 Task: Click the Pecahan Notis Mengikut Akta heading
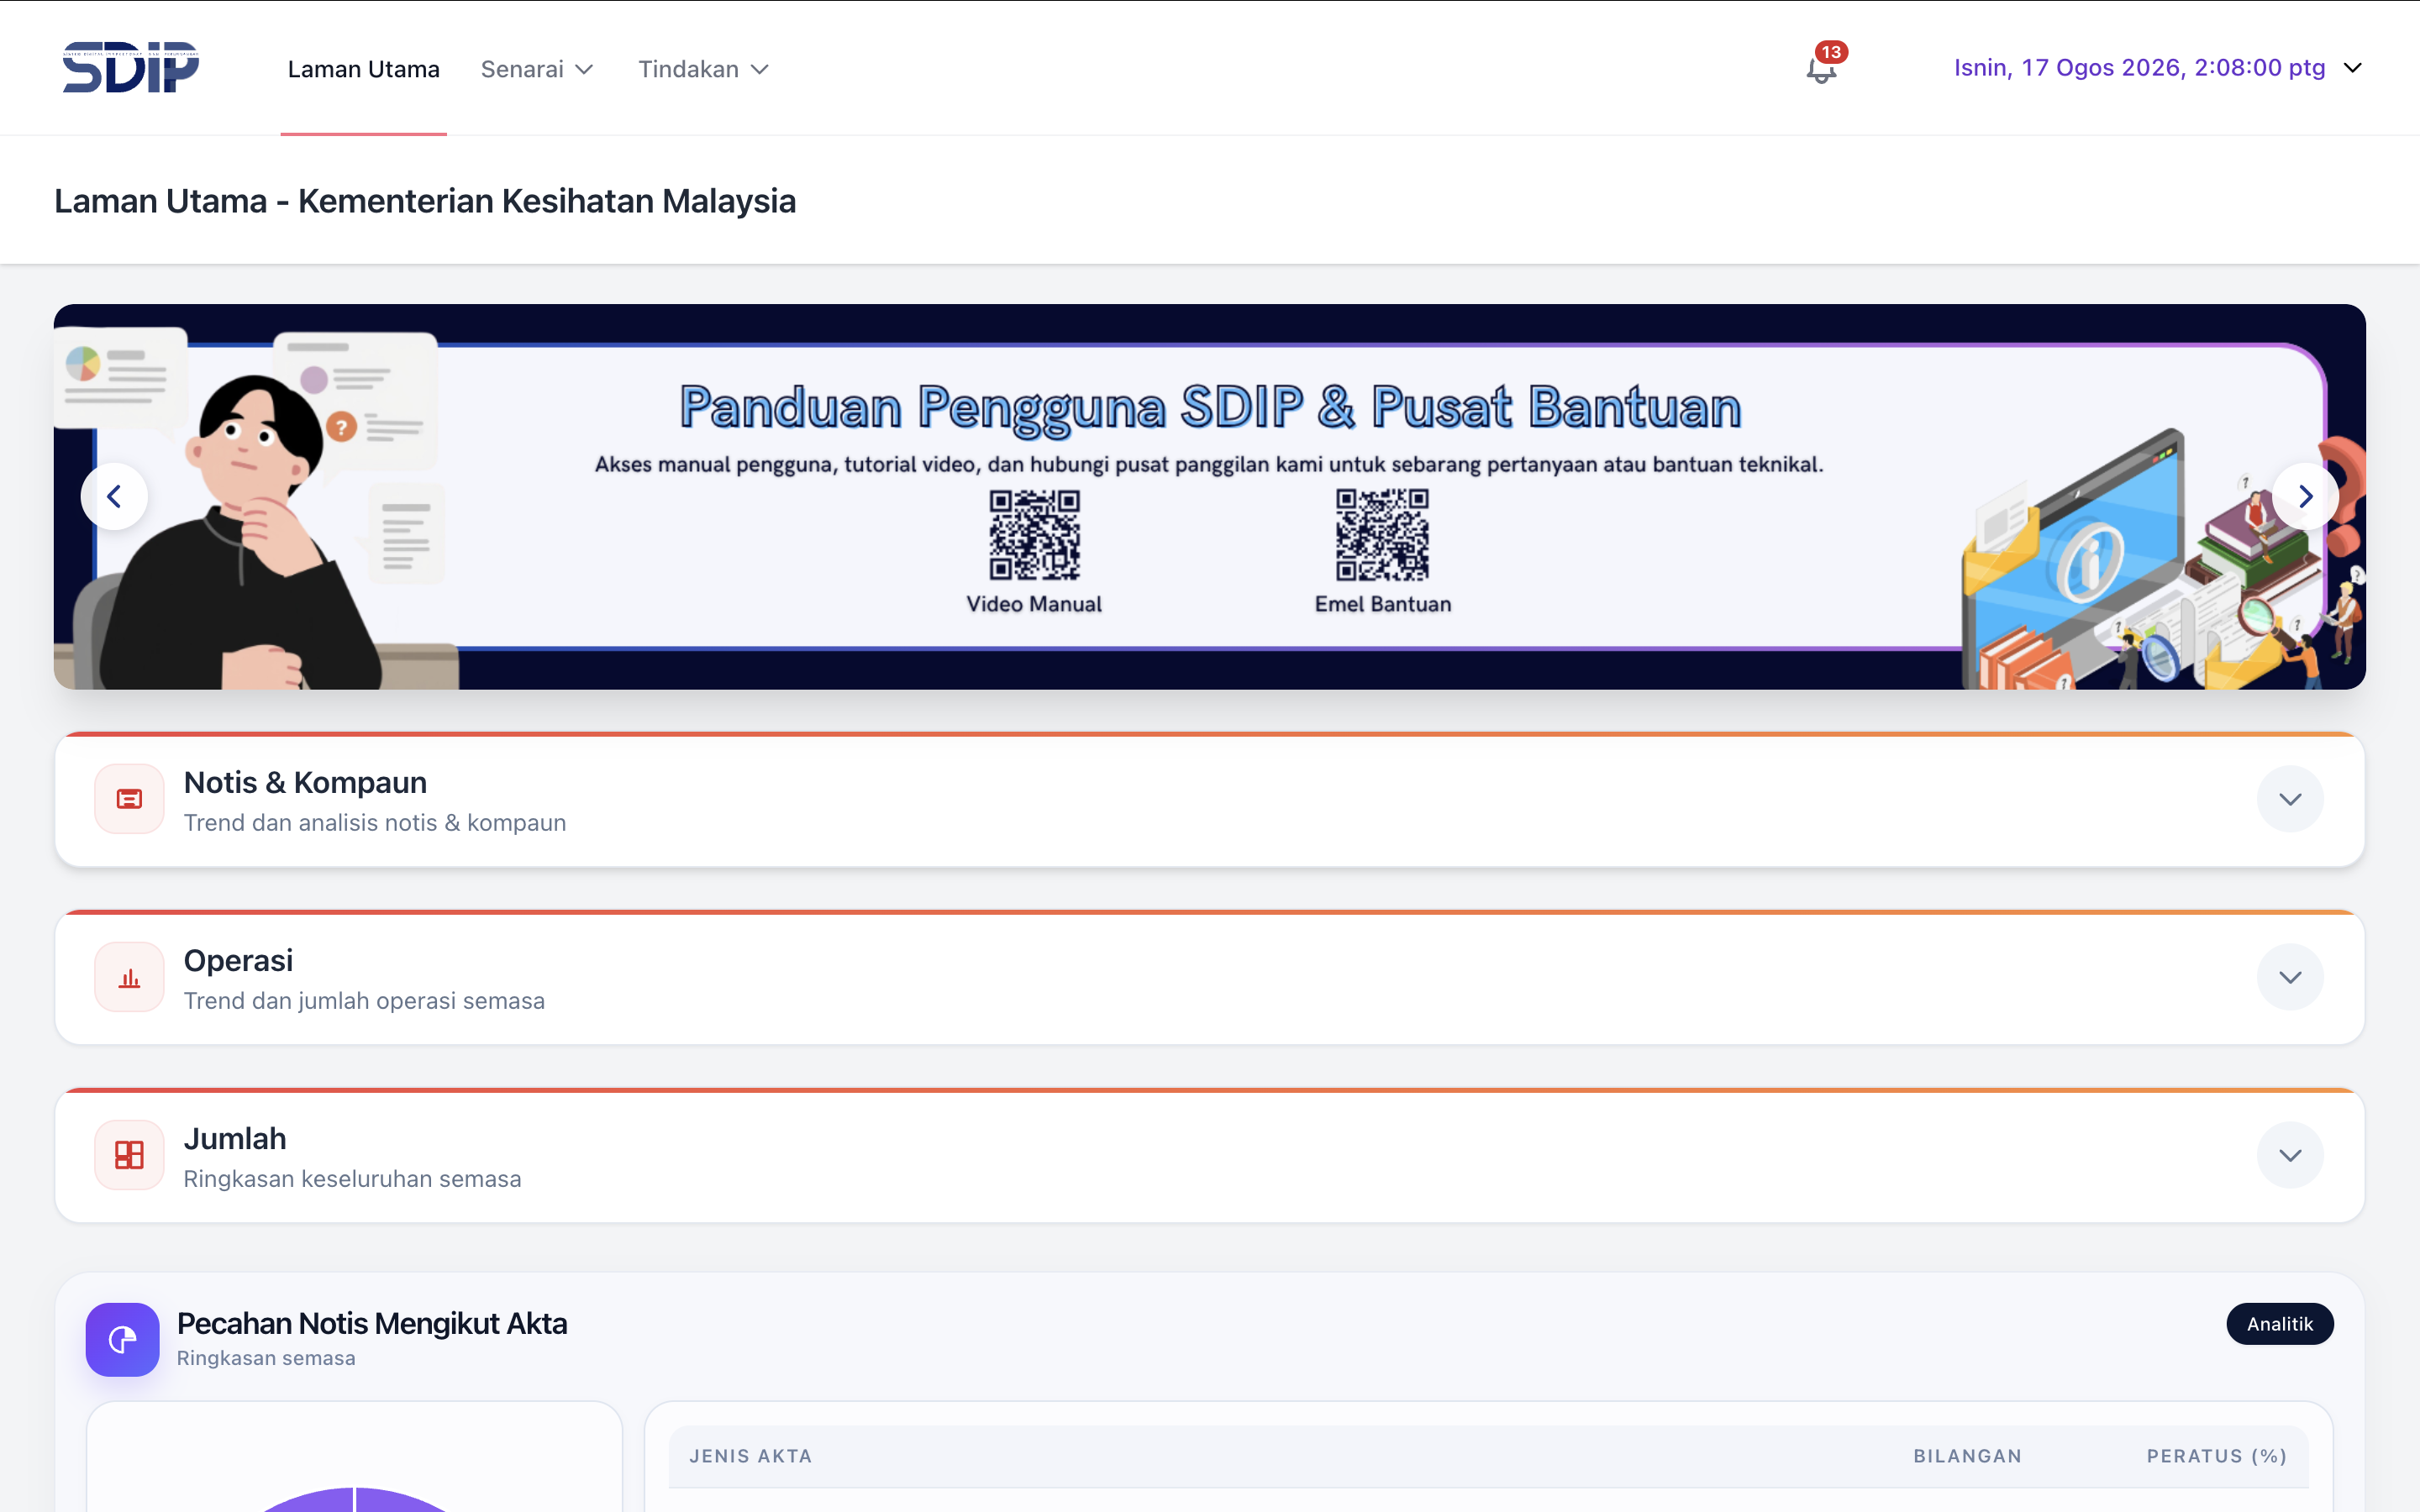(372, 1323)
